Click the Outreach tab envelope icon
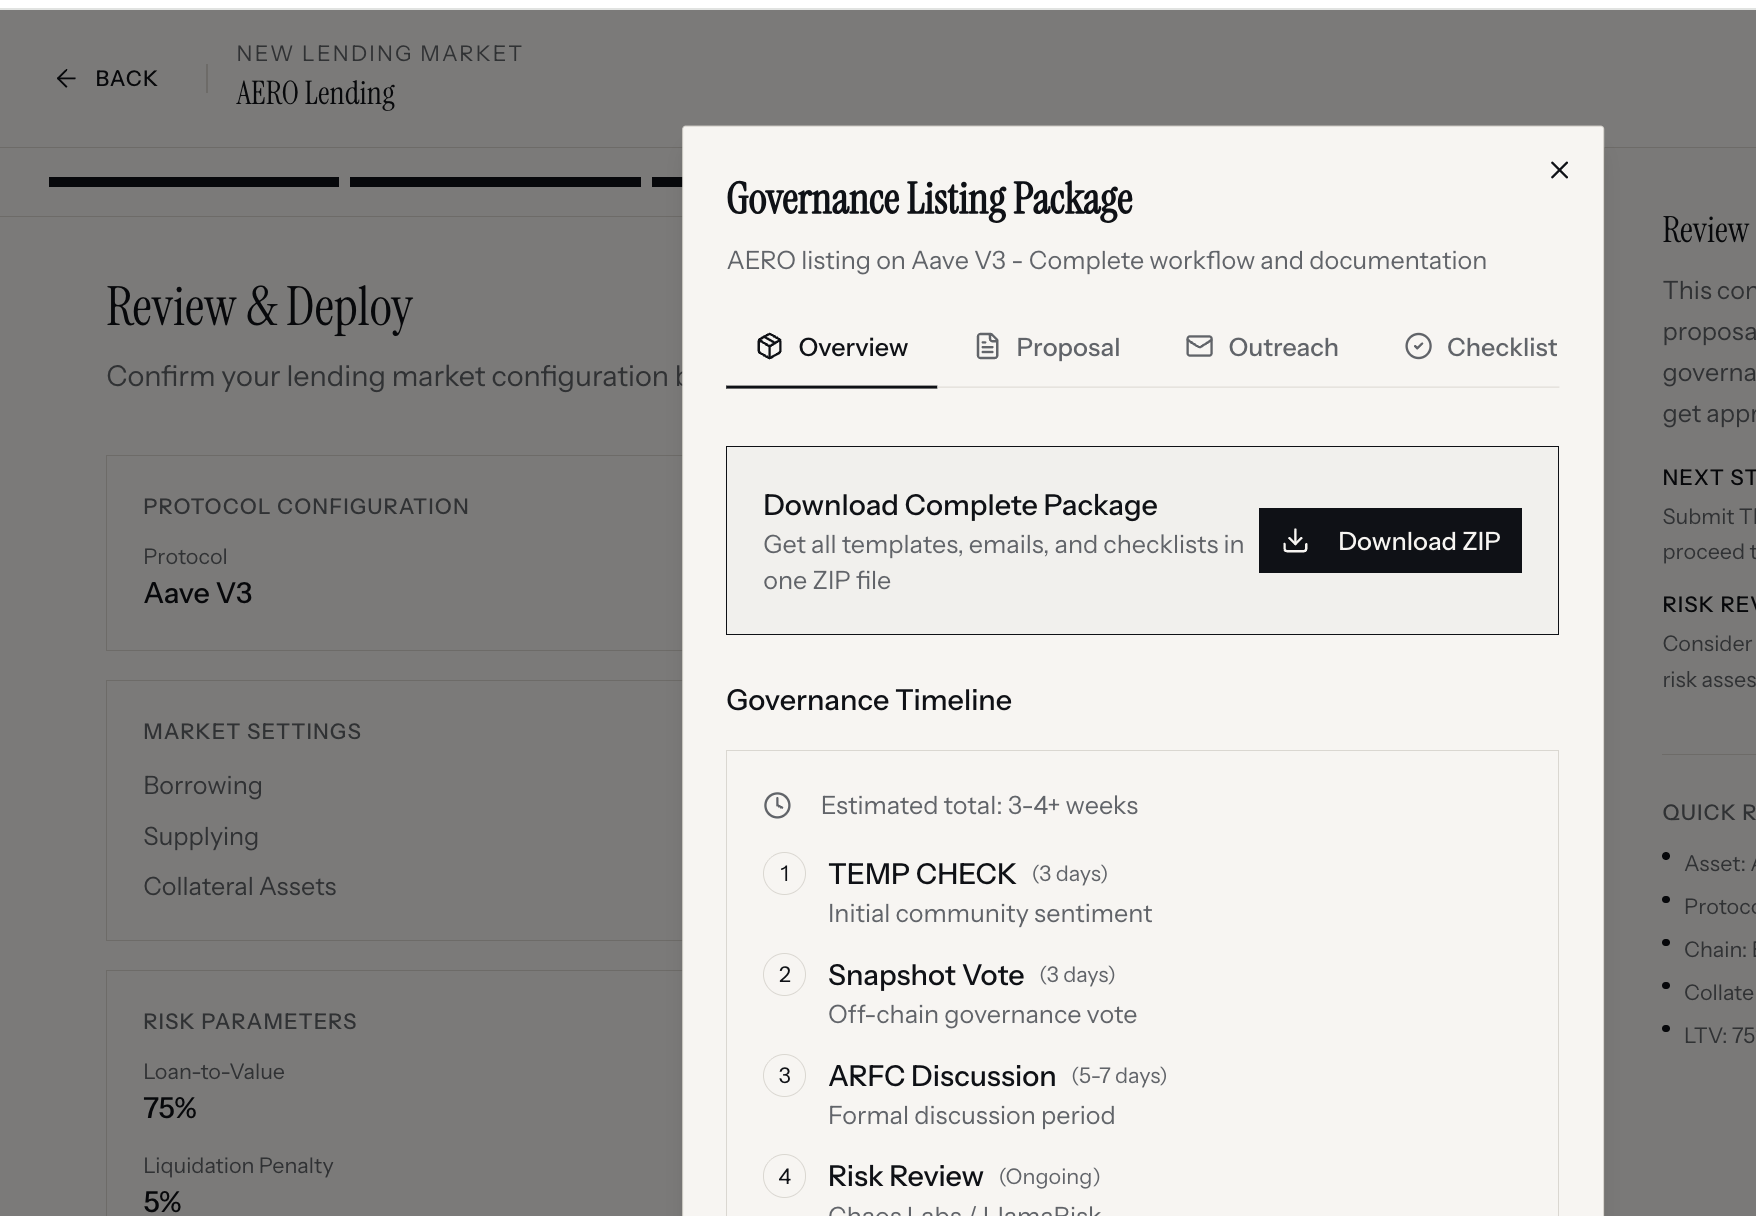Viewport: 1756px width, 1216px height. (x=1199, y=346)
